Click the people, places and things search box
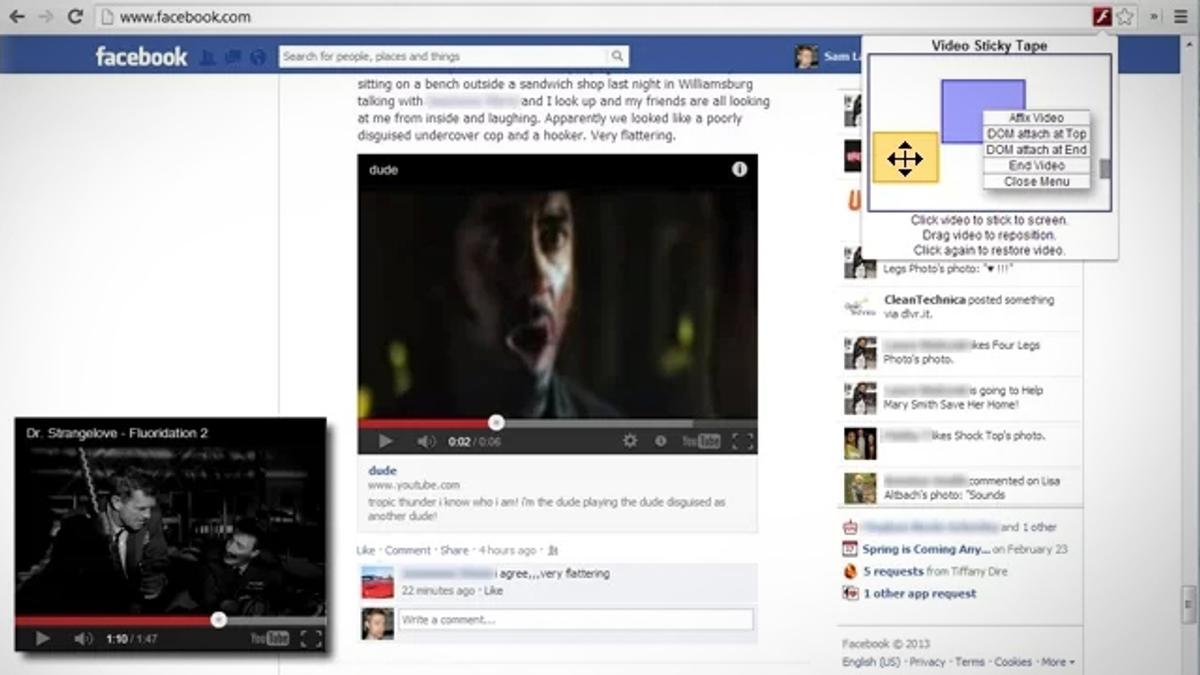Image resolution: width=1200 pixels, height=675 pixels. point(443,57)
